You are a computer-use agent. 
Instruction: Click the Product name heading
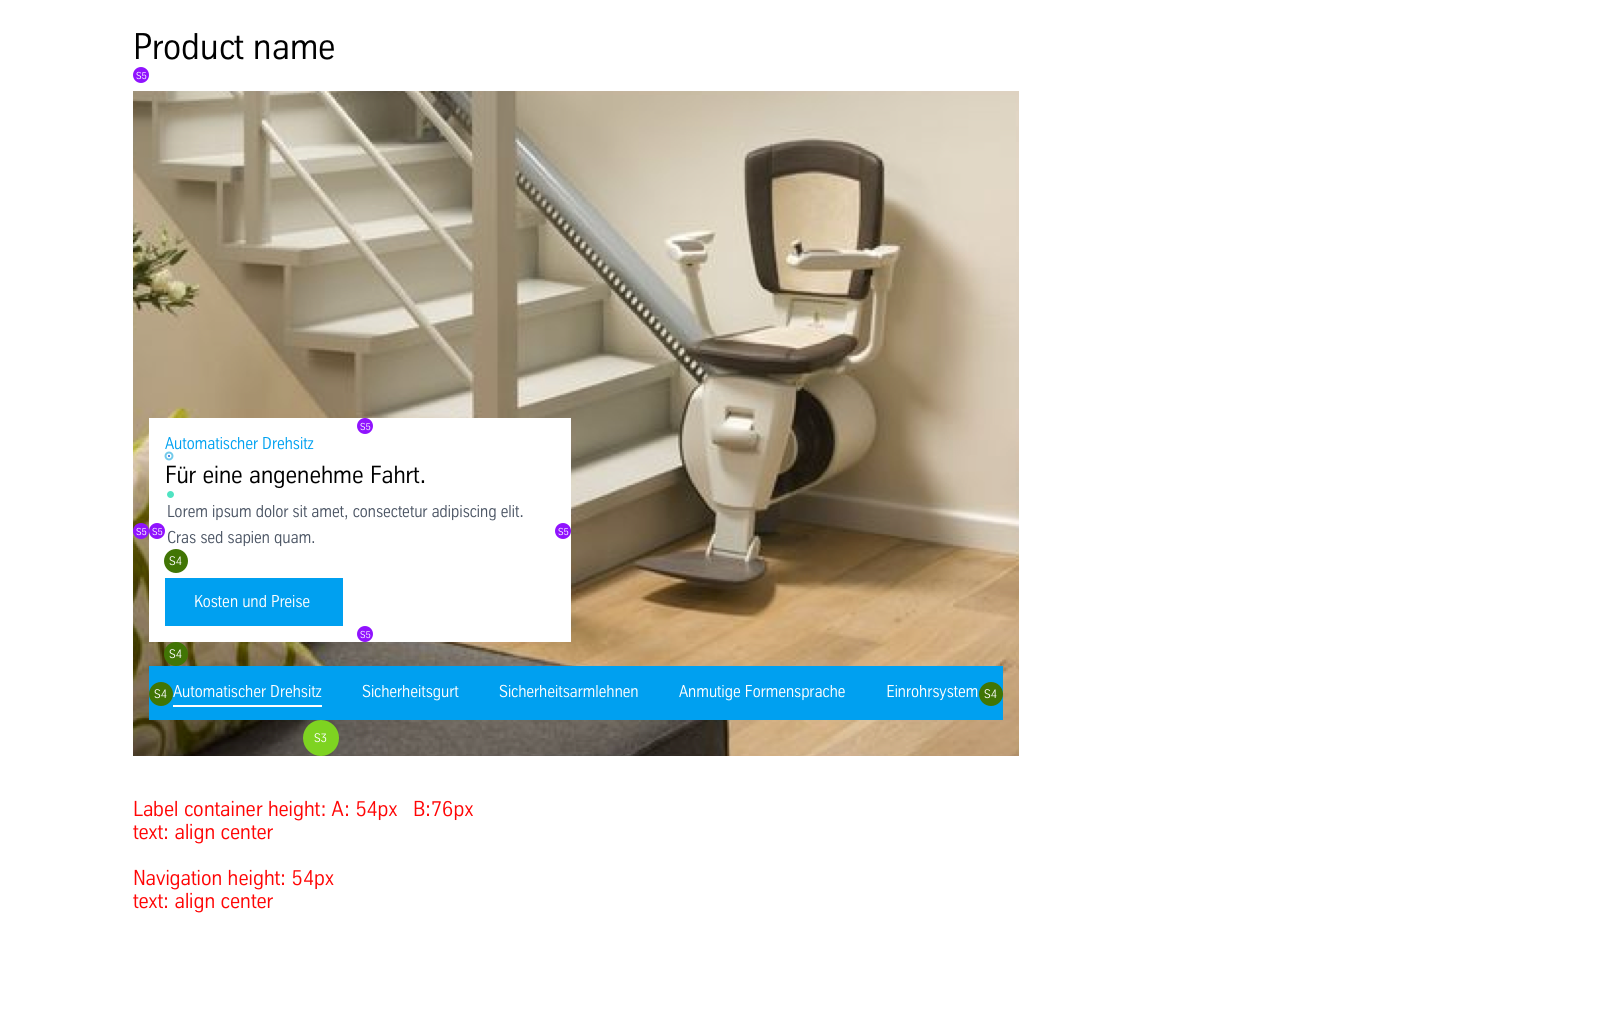point(234,47)
